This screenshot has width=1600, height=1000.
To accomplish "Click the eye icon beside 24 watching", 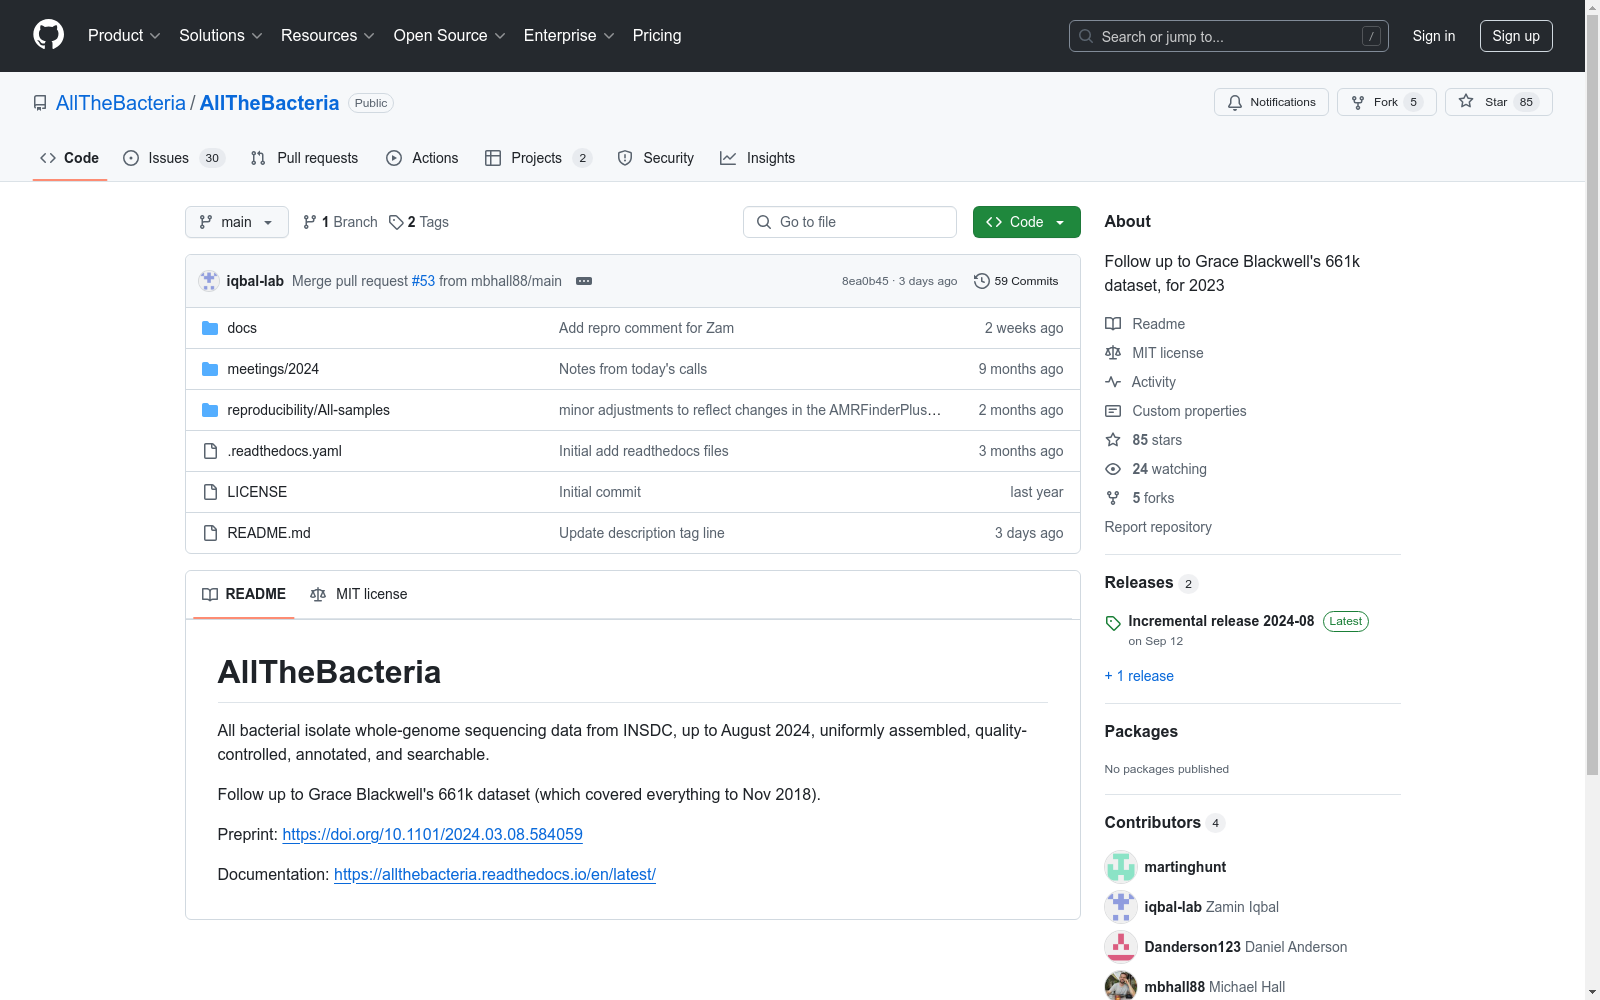I will tap(1113, 469).
